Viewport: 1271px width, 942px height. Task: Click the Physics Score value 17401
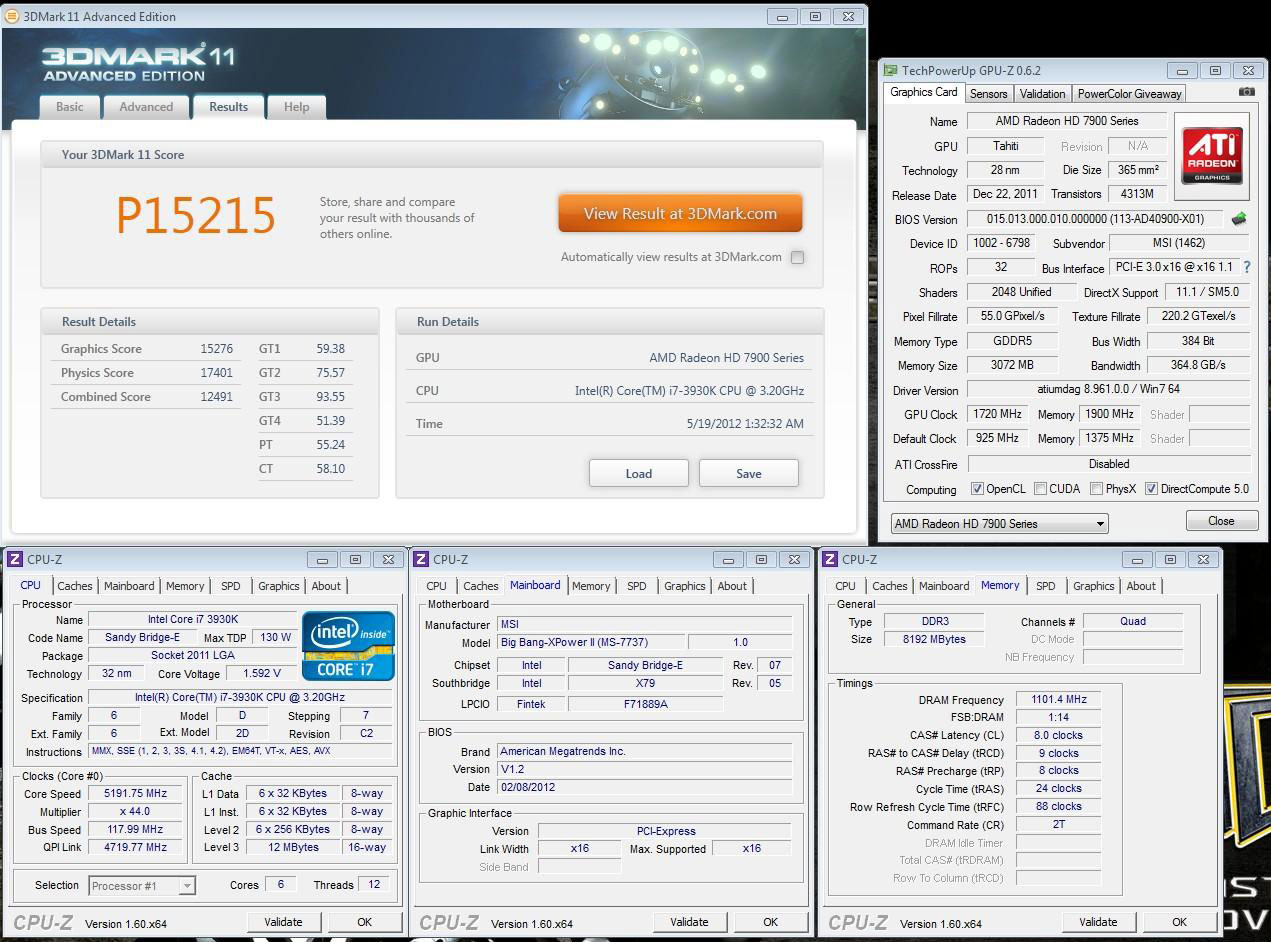click(x=216, y=373)
